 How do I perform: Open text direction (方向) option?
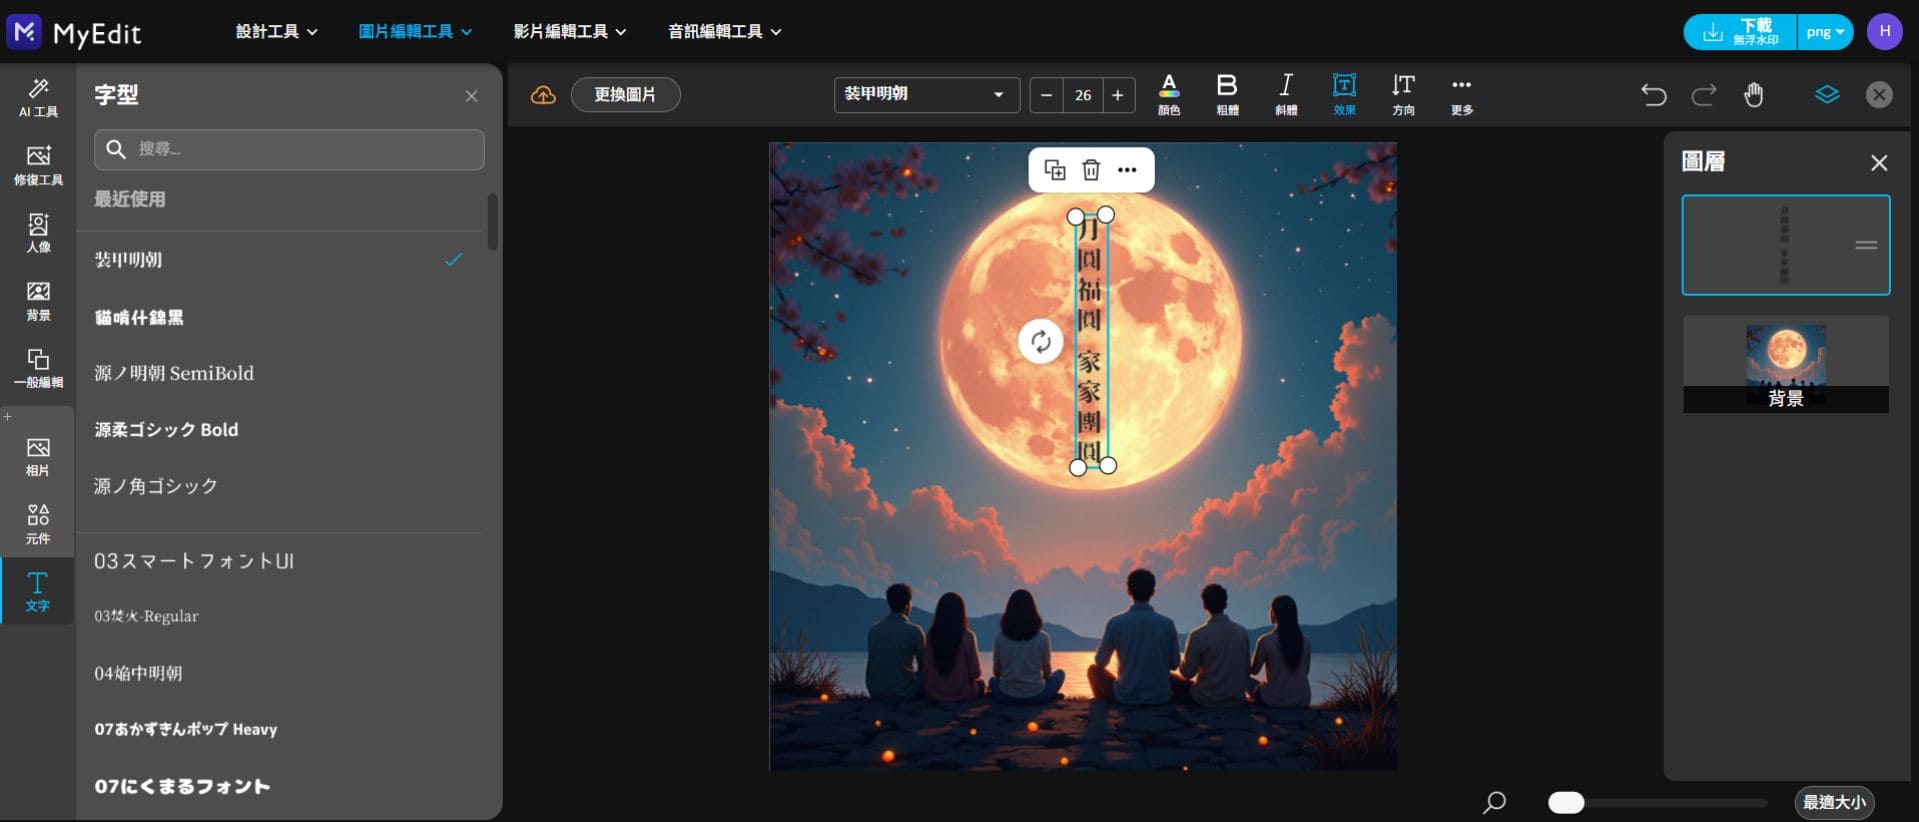click(x=1403, y=94)
